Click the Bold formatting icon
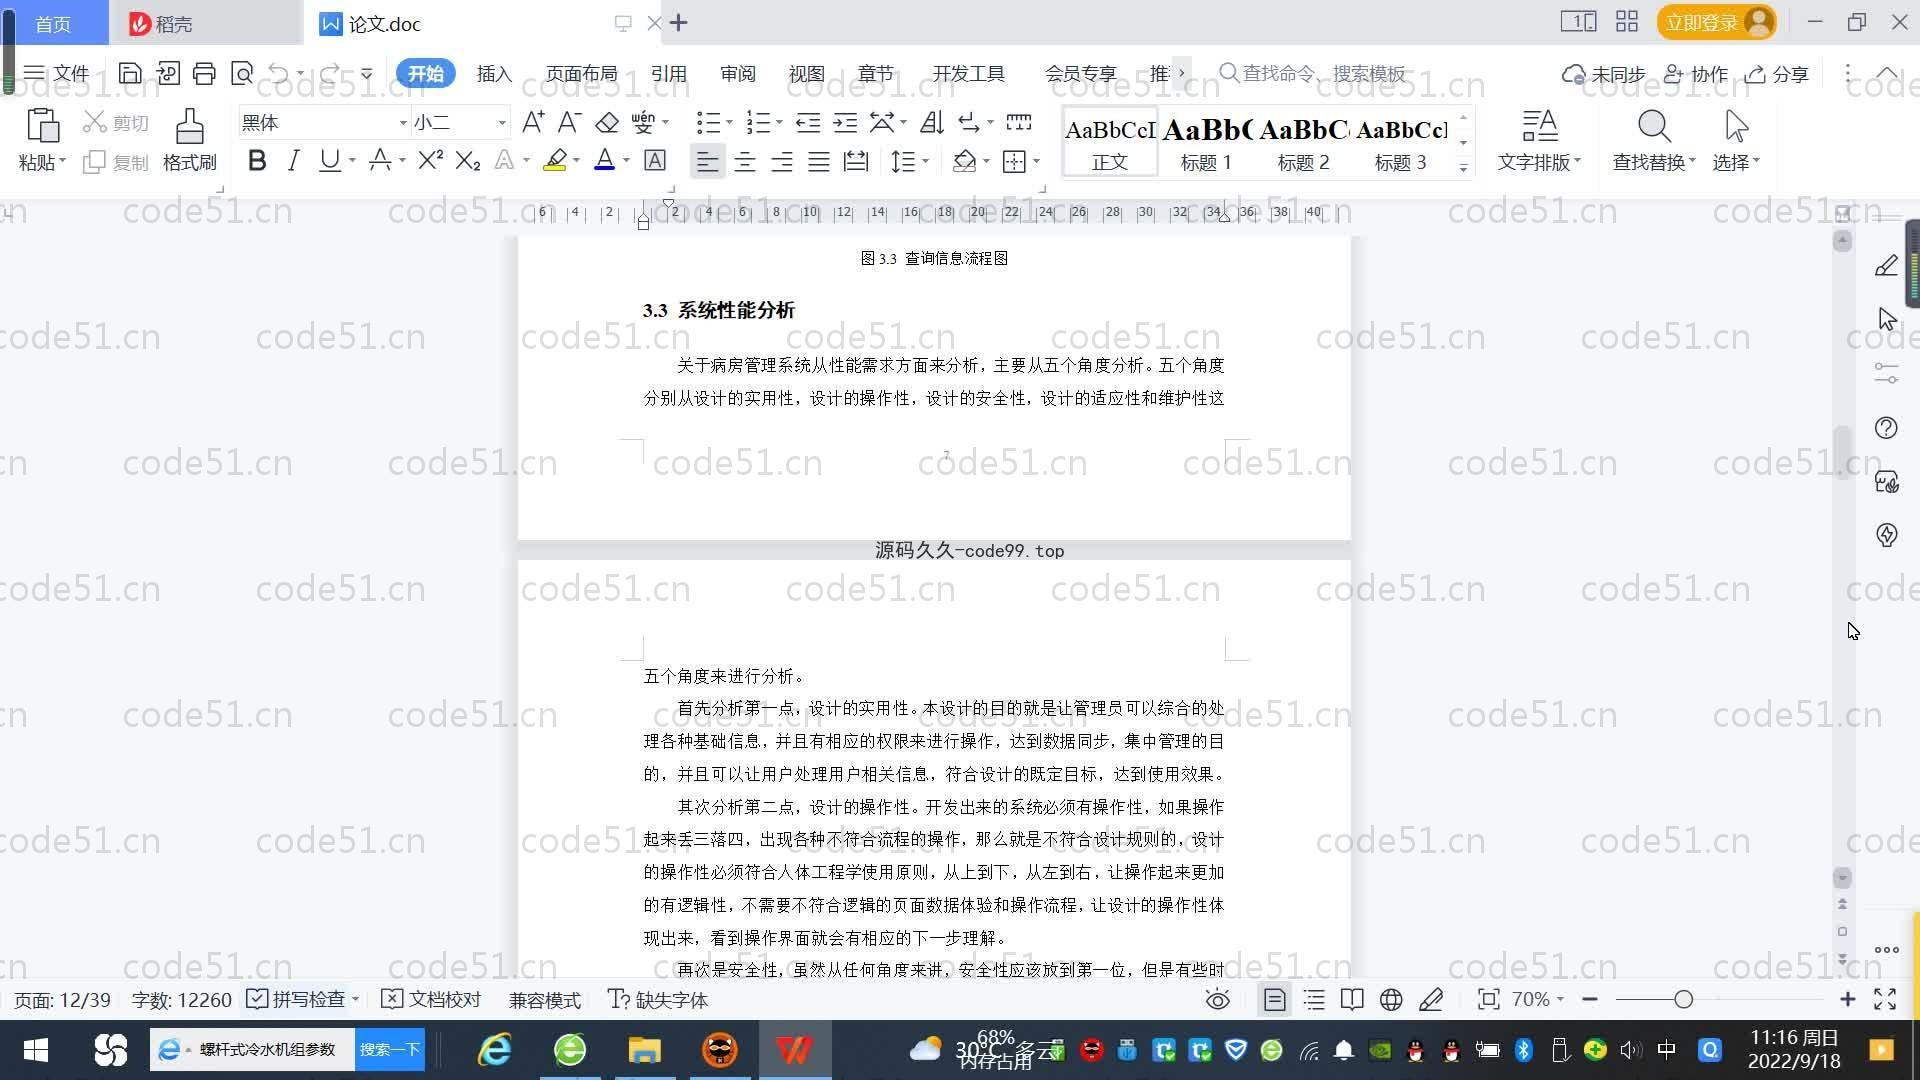The width and height of the screenshot is (1920, 1080). (x=257, y=161)
